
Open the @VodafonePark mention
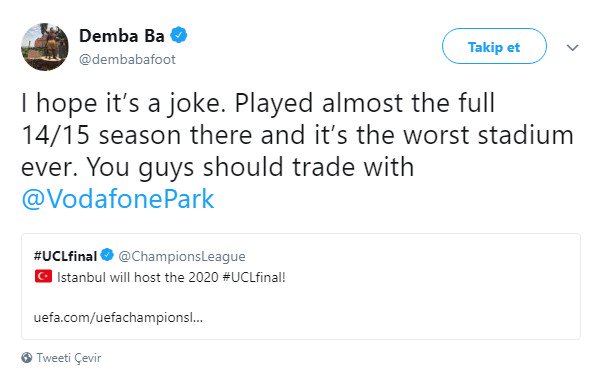117,199
